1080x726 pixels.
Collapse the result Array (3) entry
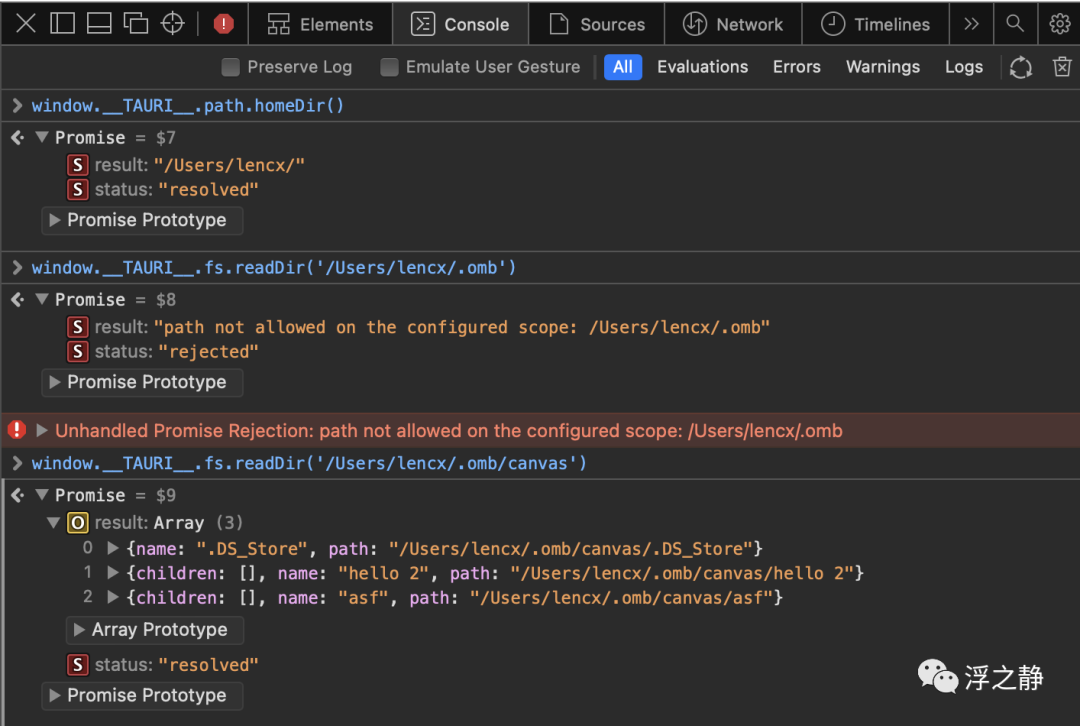(x=53, y=523)
